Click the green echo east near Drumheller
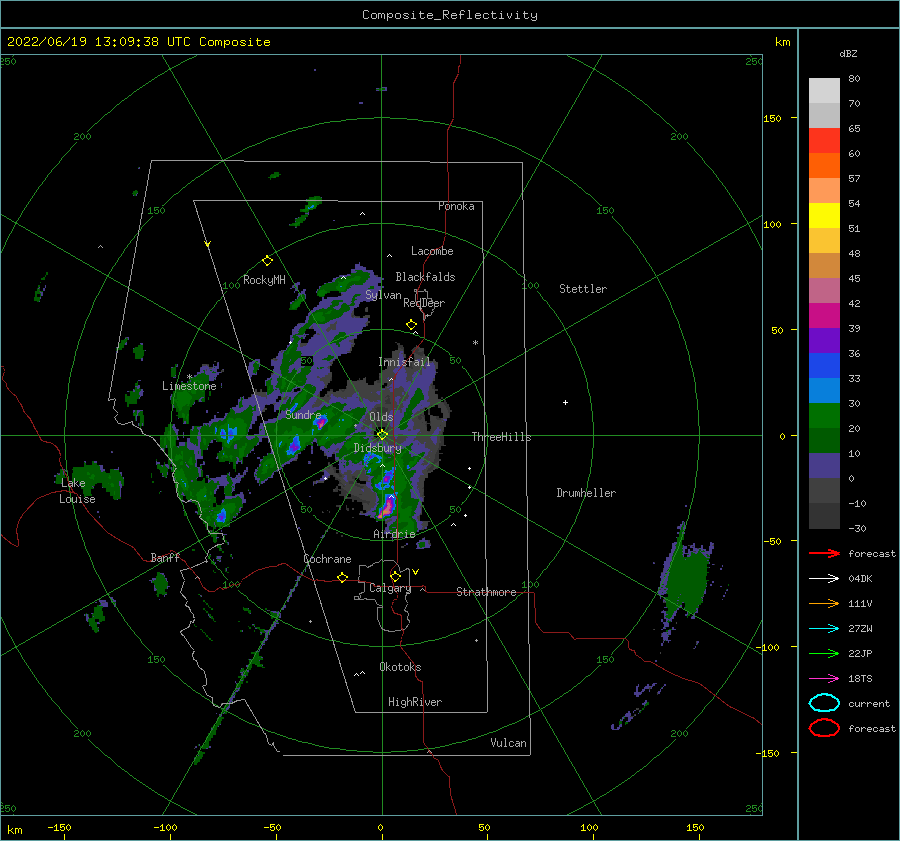Screen dimensions: 900x841 tap(686, 580)
